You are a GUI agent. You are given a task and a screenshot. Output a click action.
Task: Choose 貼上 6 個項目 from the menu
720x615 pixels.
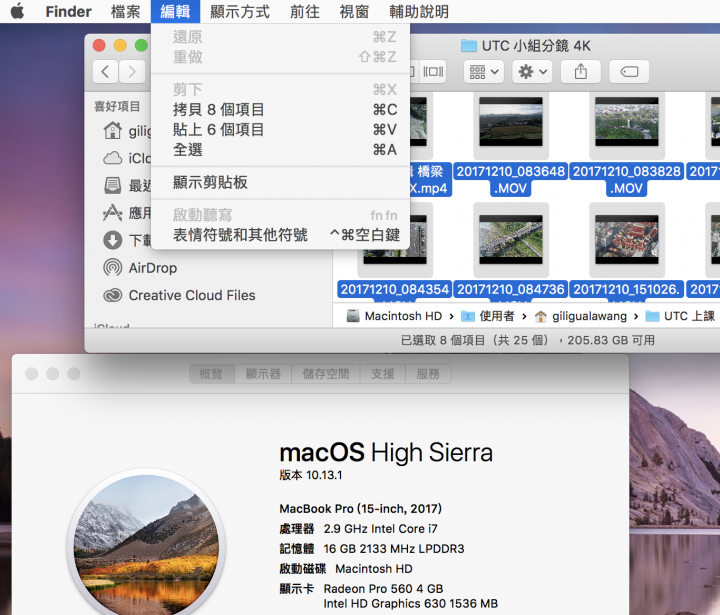[280, 130]
